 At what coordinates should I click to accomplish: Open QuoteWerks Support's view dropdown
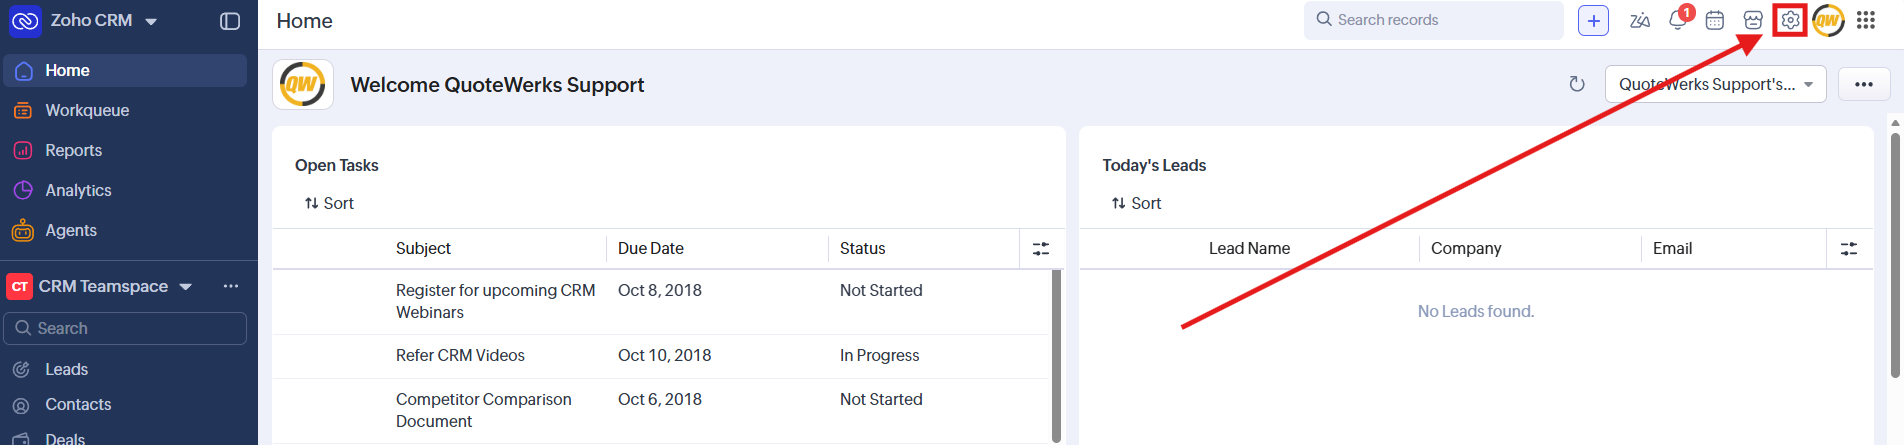click(1715, 84)
